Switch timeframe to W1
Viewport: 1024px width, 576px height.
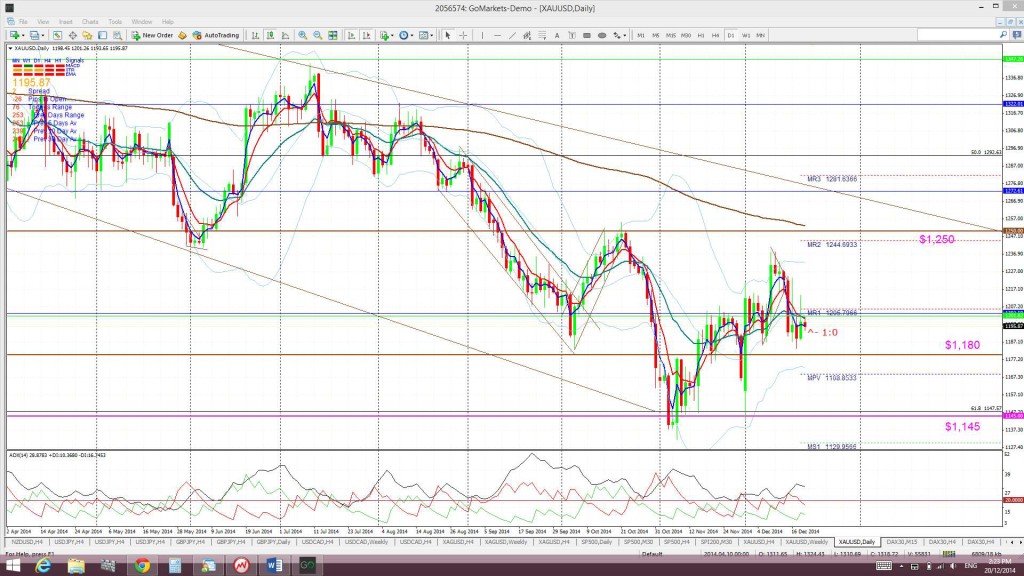point(746,35)
